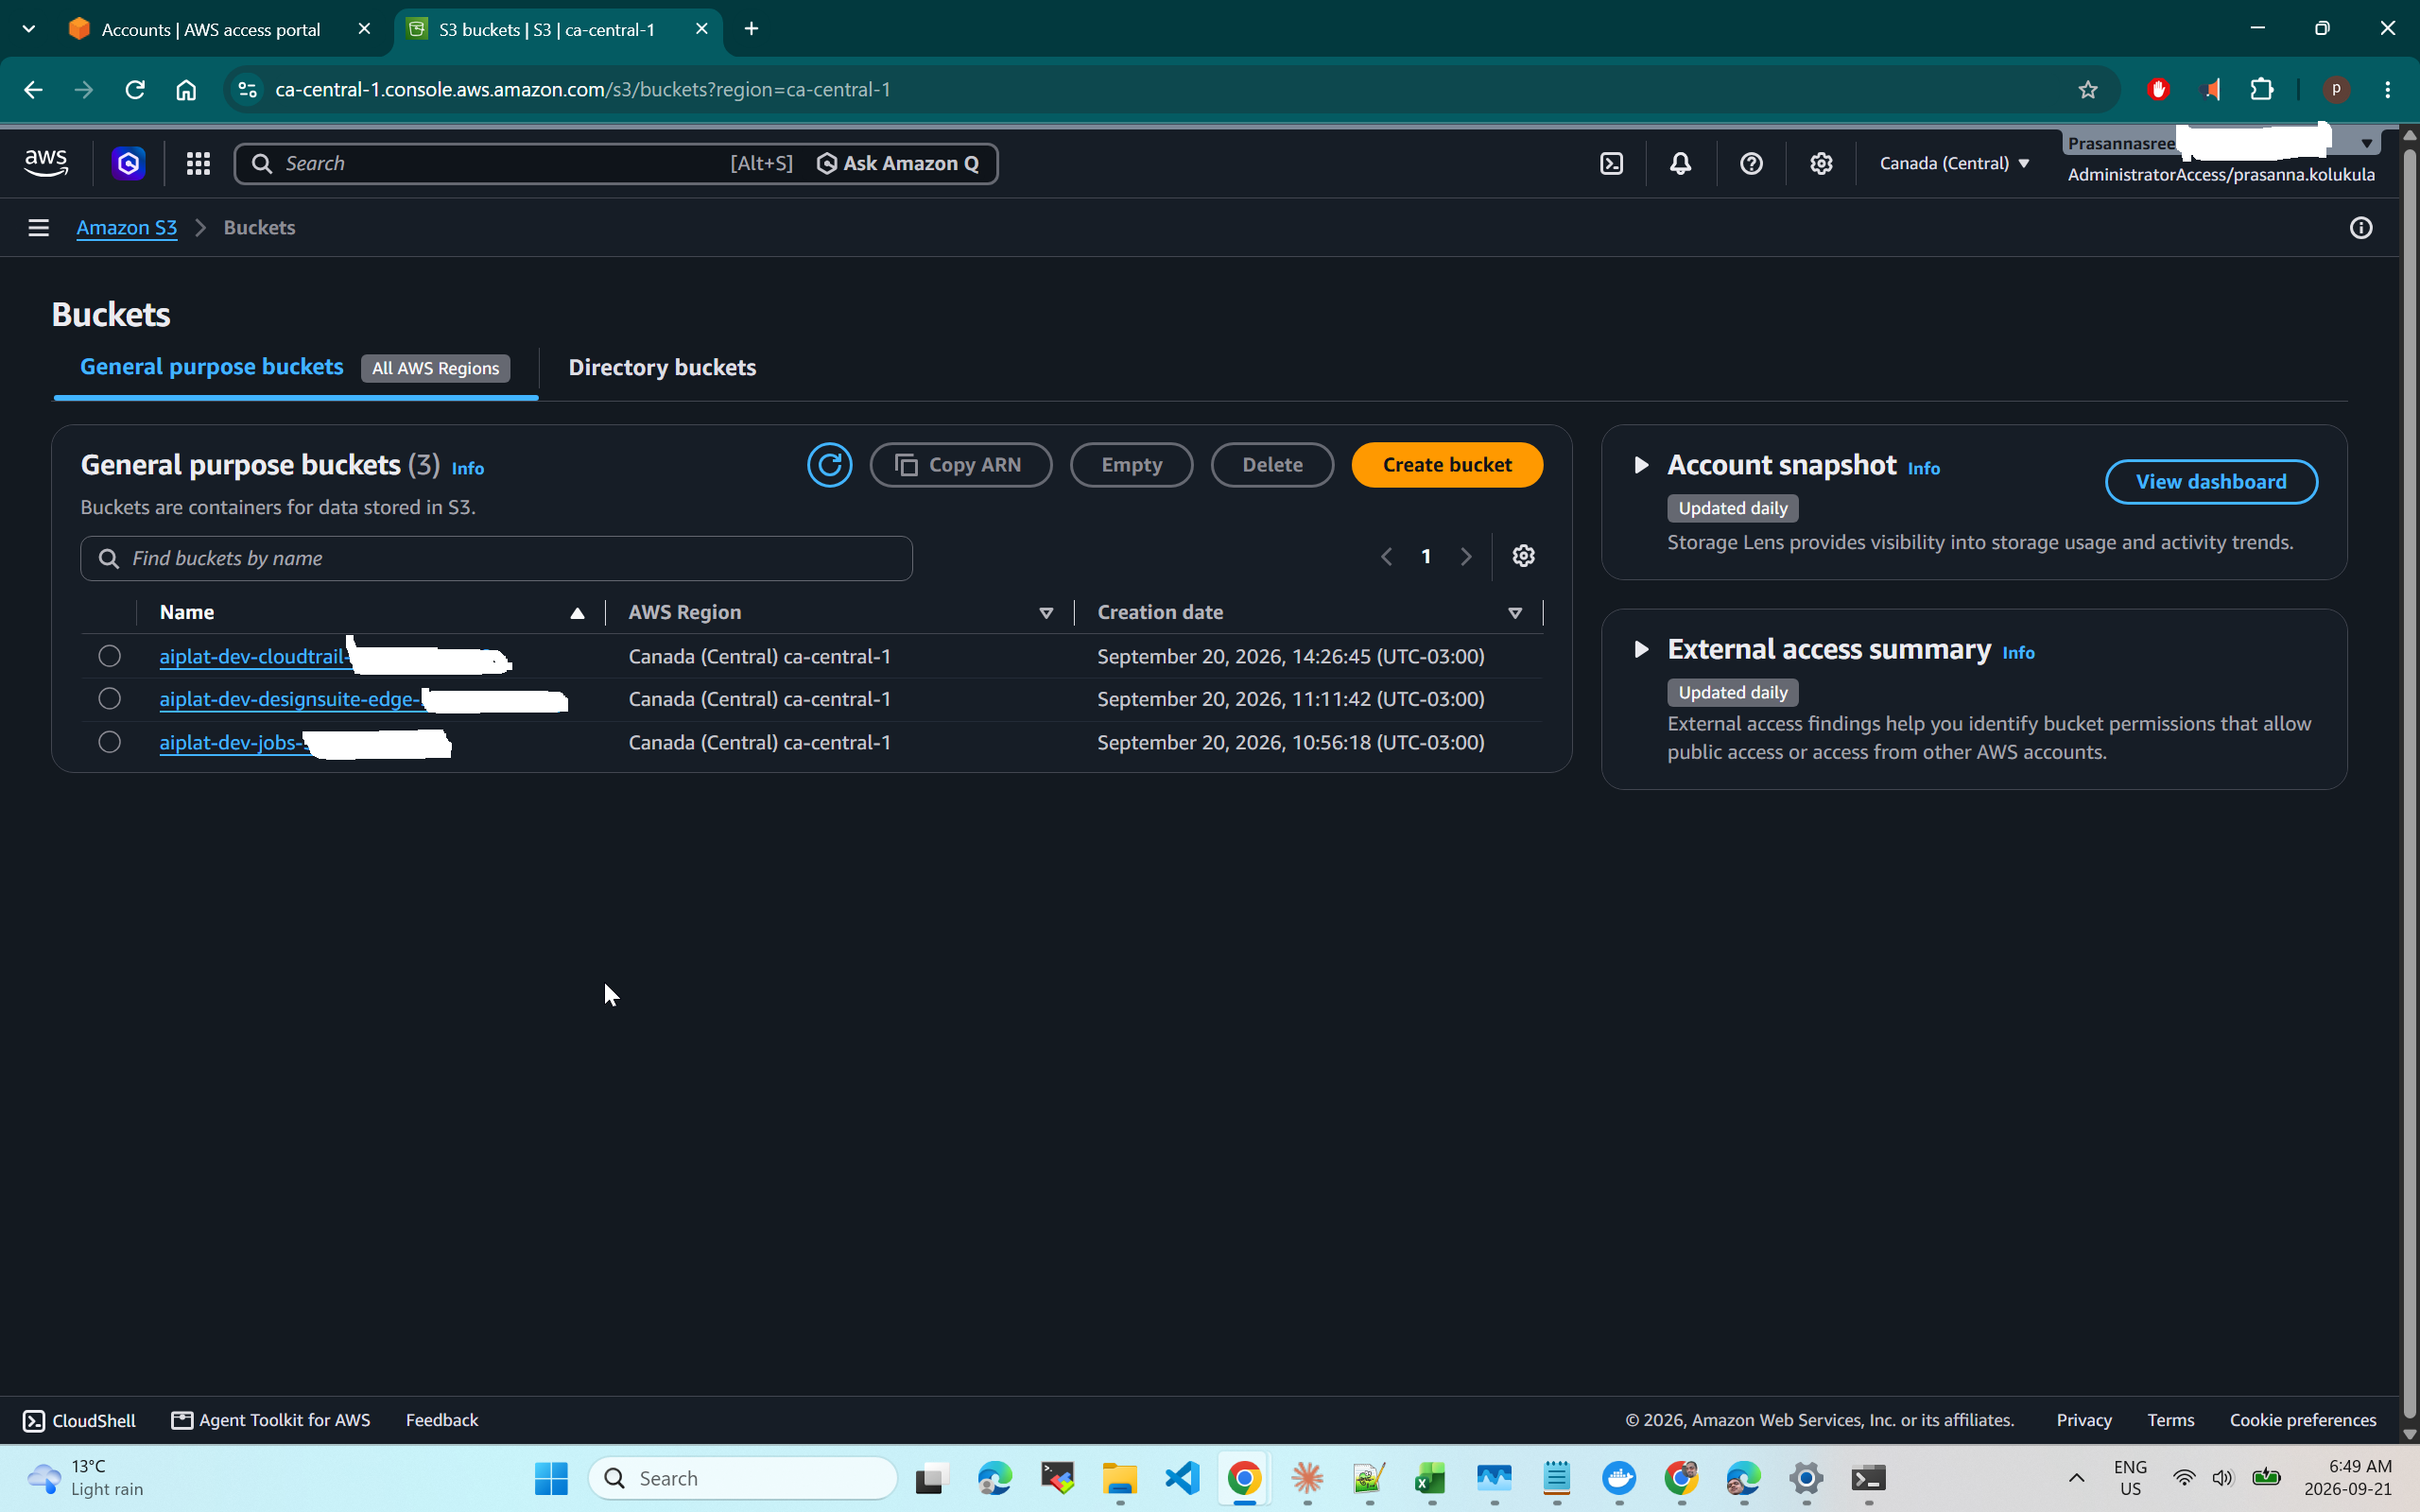Open the console settings gear in header

pyautogui.click(x=1821, y=163)
